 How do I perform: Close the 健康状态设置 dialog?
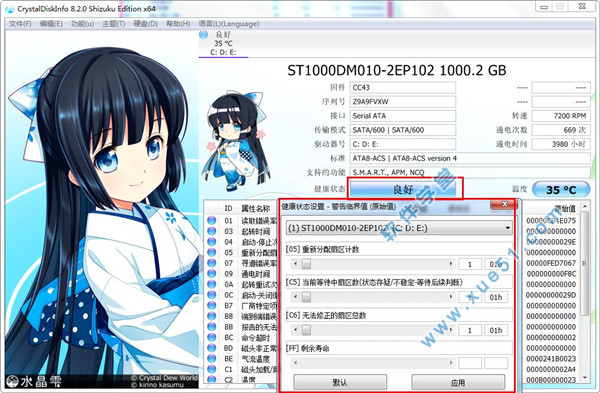pyautogui.click(x=504, y=204)
